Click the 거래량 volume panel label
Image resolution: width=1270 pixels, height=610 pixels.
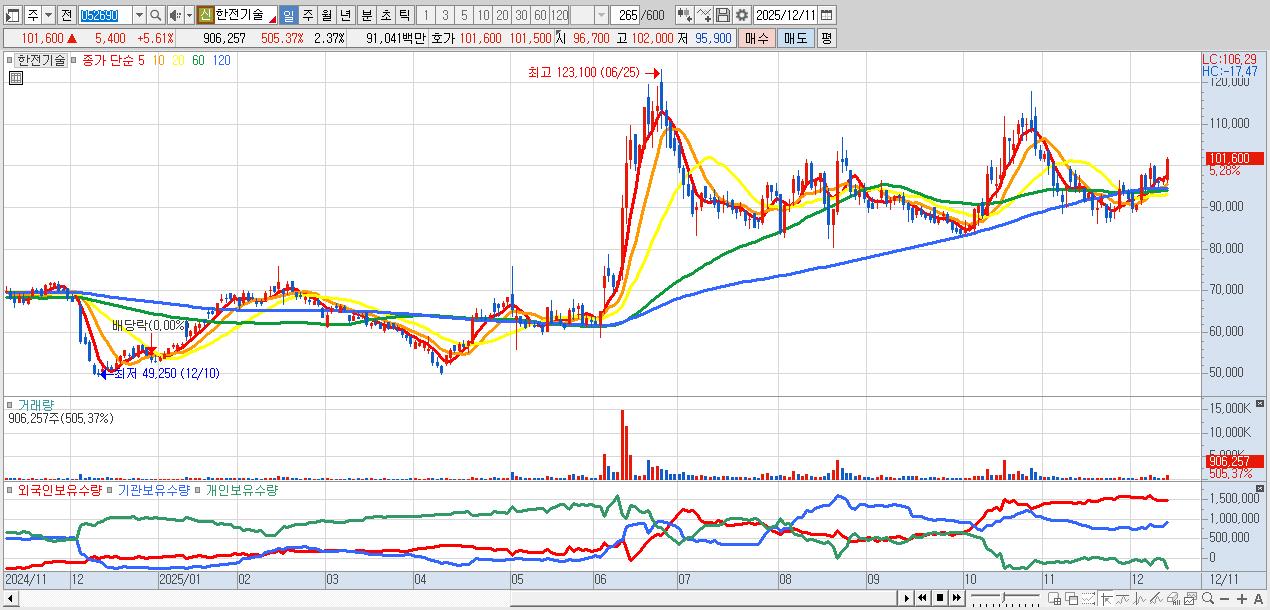36,405
